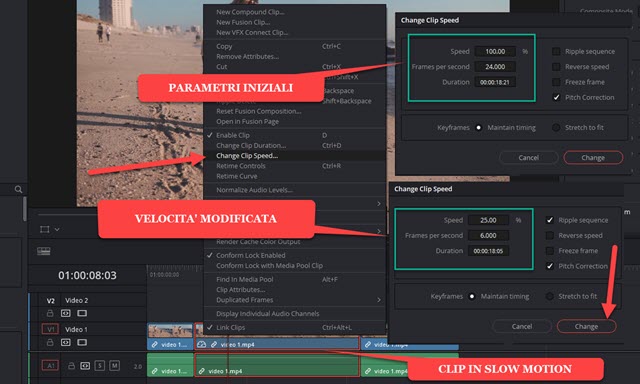Lock the A1 audio track
The height and width of the screenshot is (384, 640).
coord(71,366)
